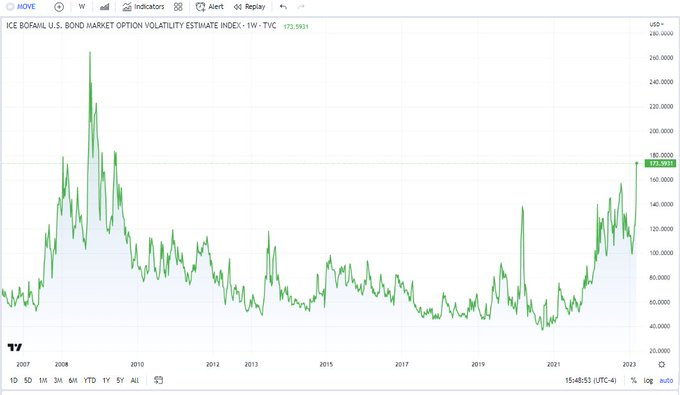
Task: Create an Alert
Action: coord(210,7)
